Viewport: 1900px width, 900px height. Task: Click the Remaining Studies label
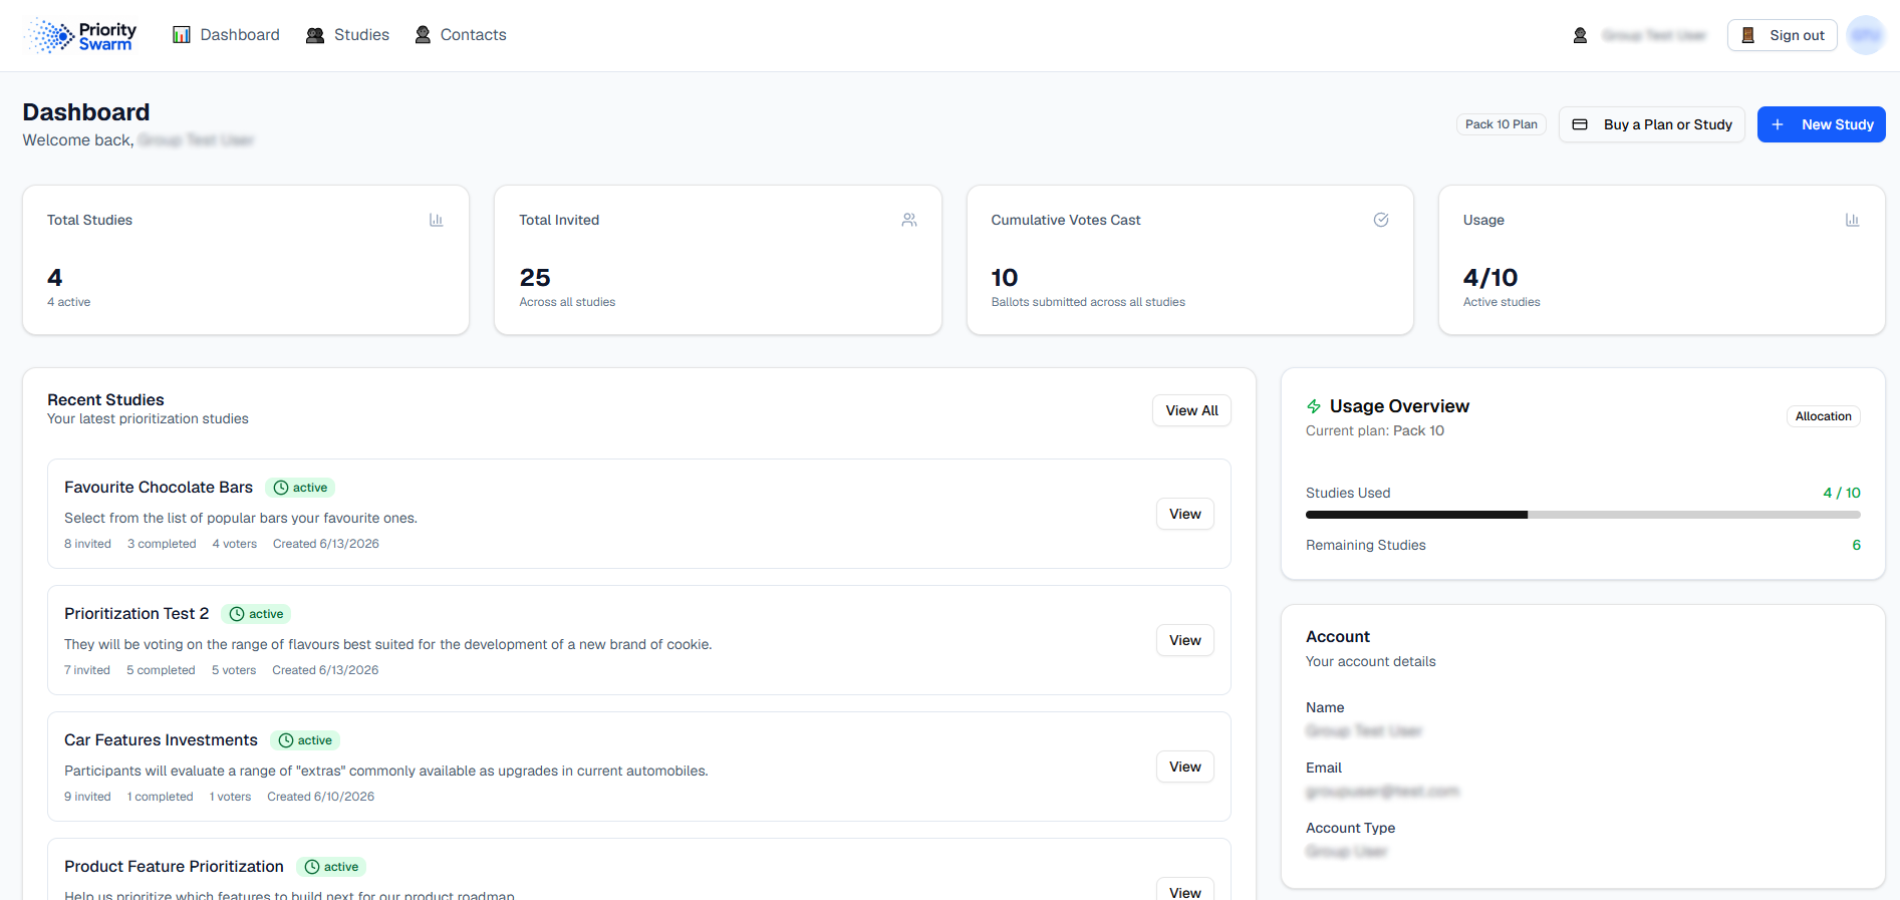click(x=1366, y=545)
